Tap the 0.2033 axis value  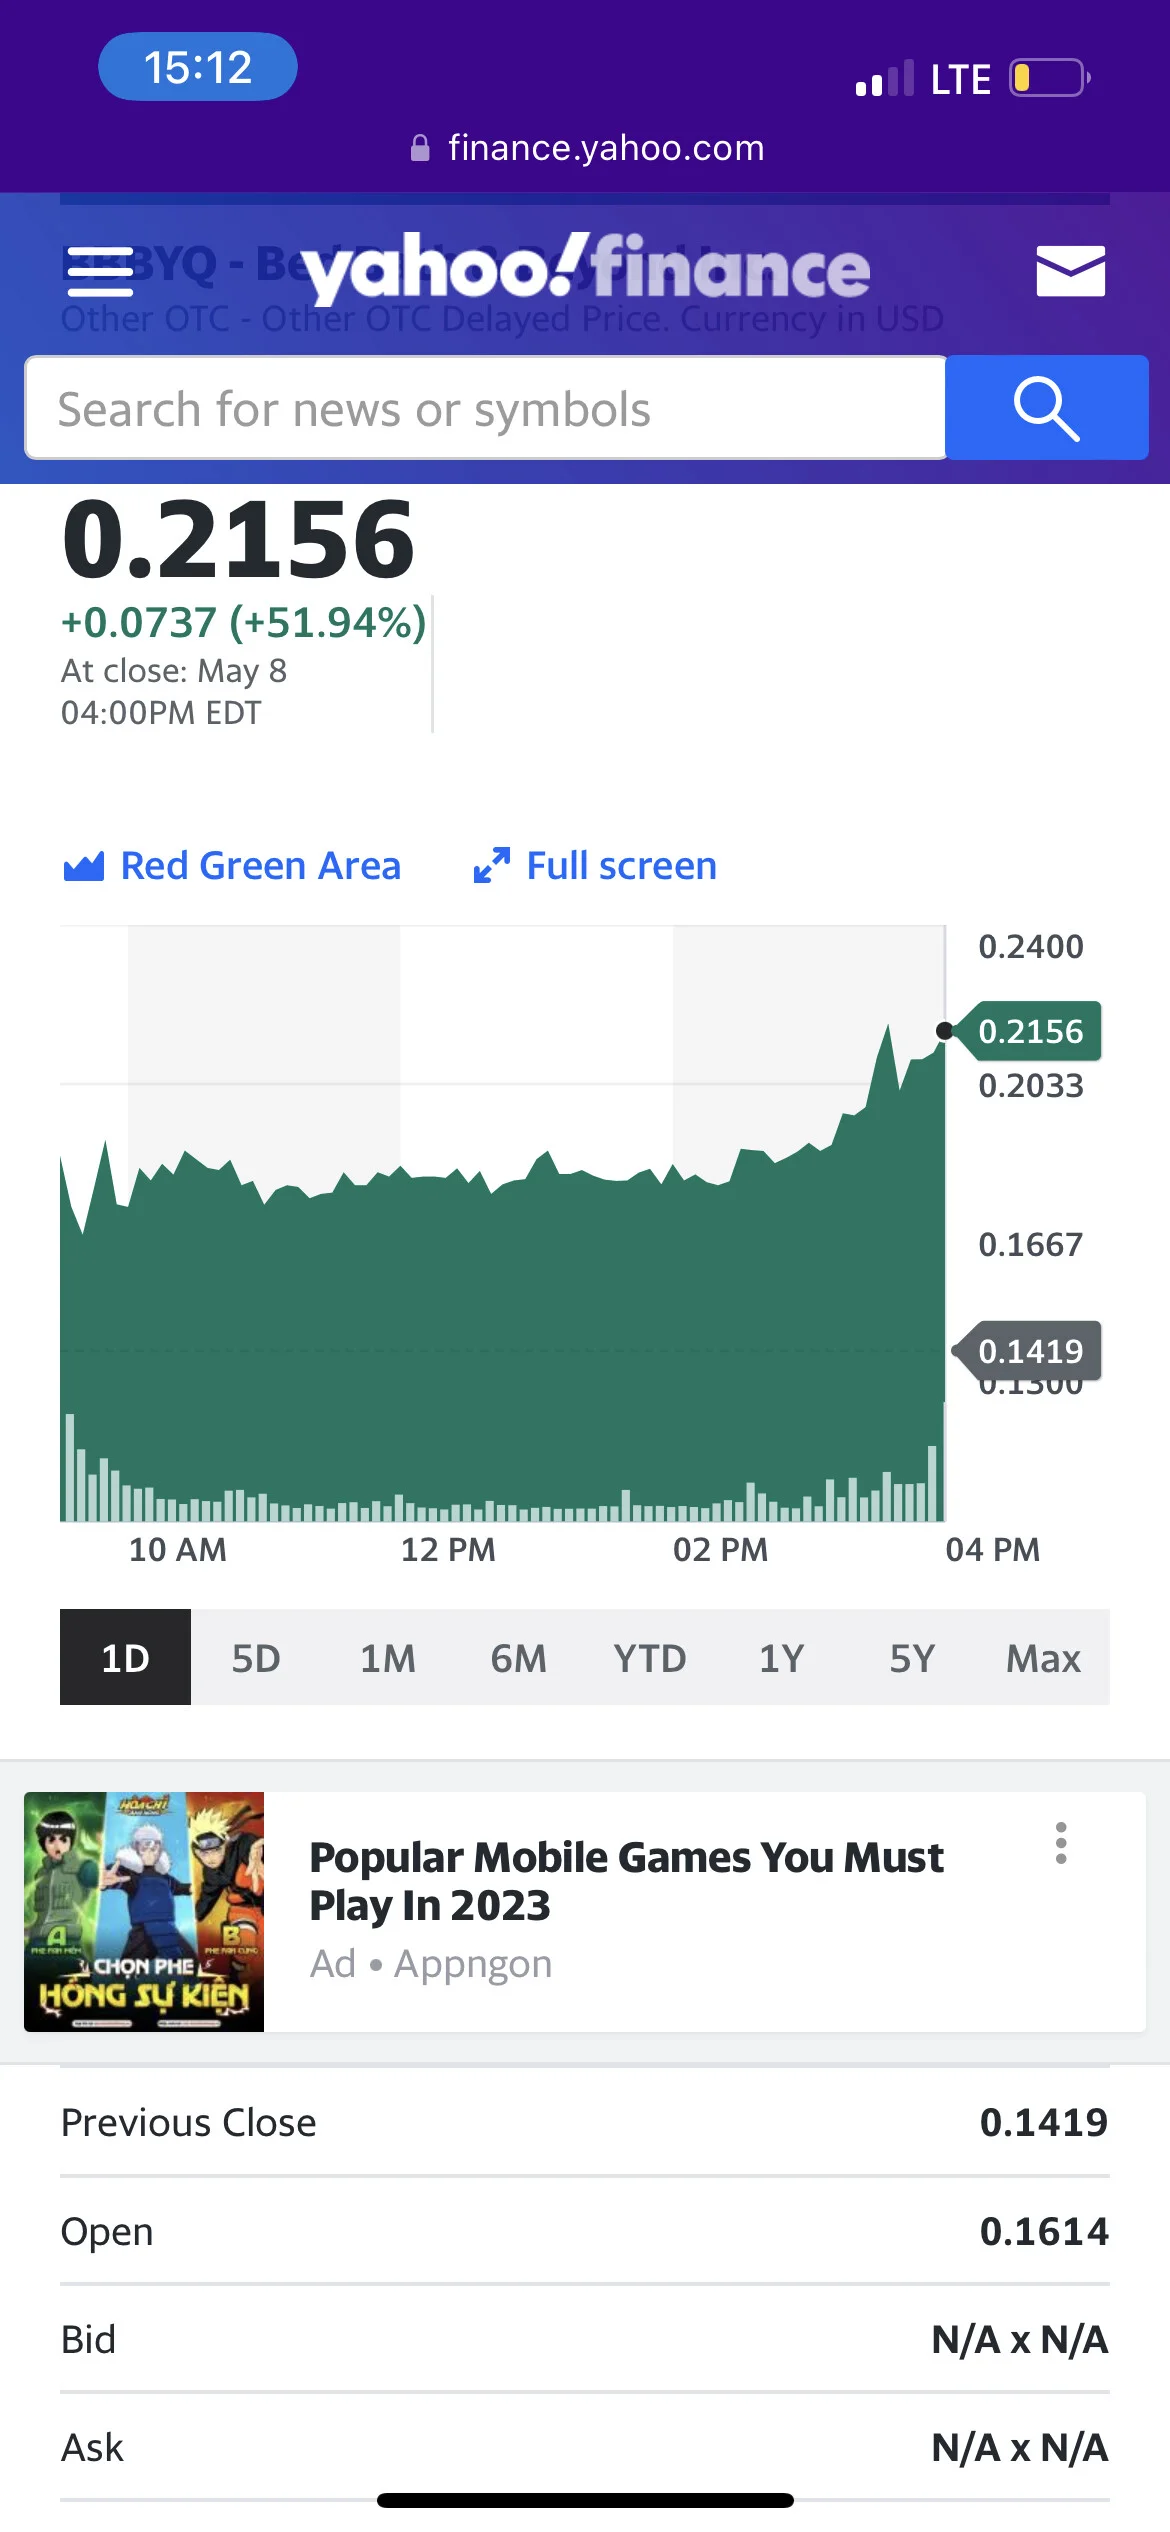tap(1031, 1086)
